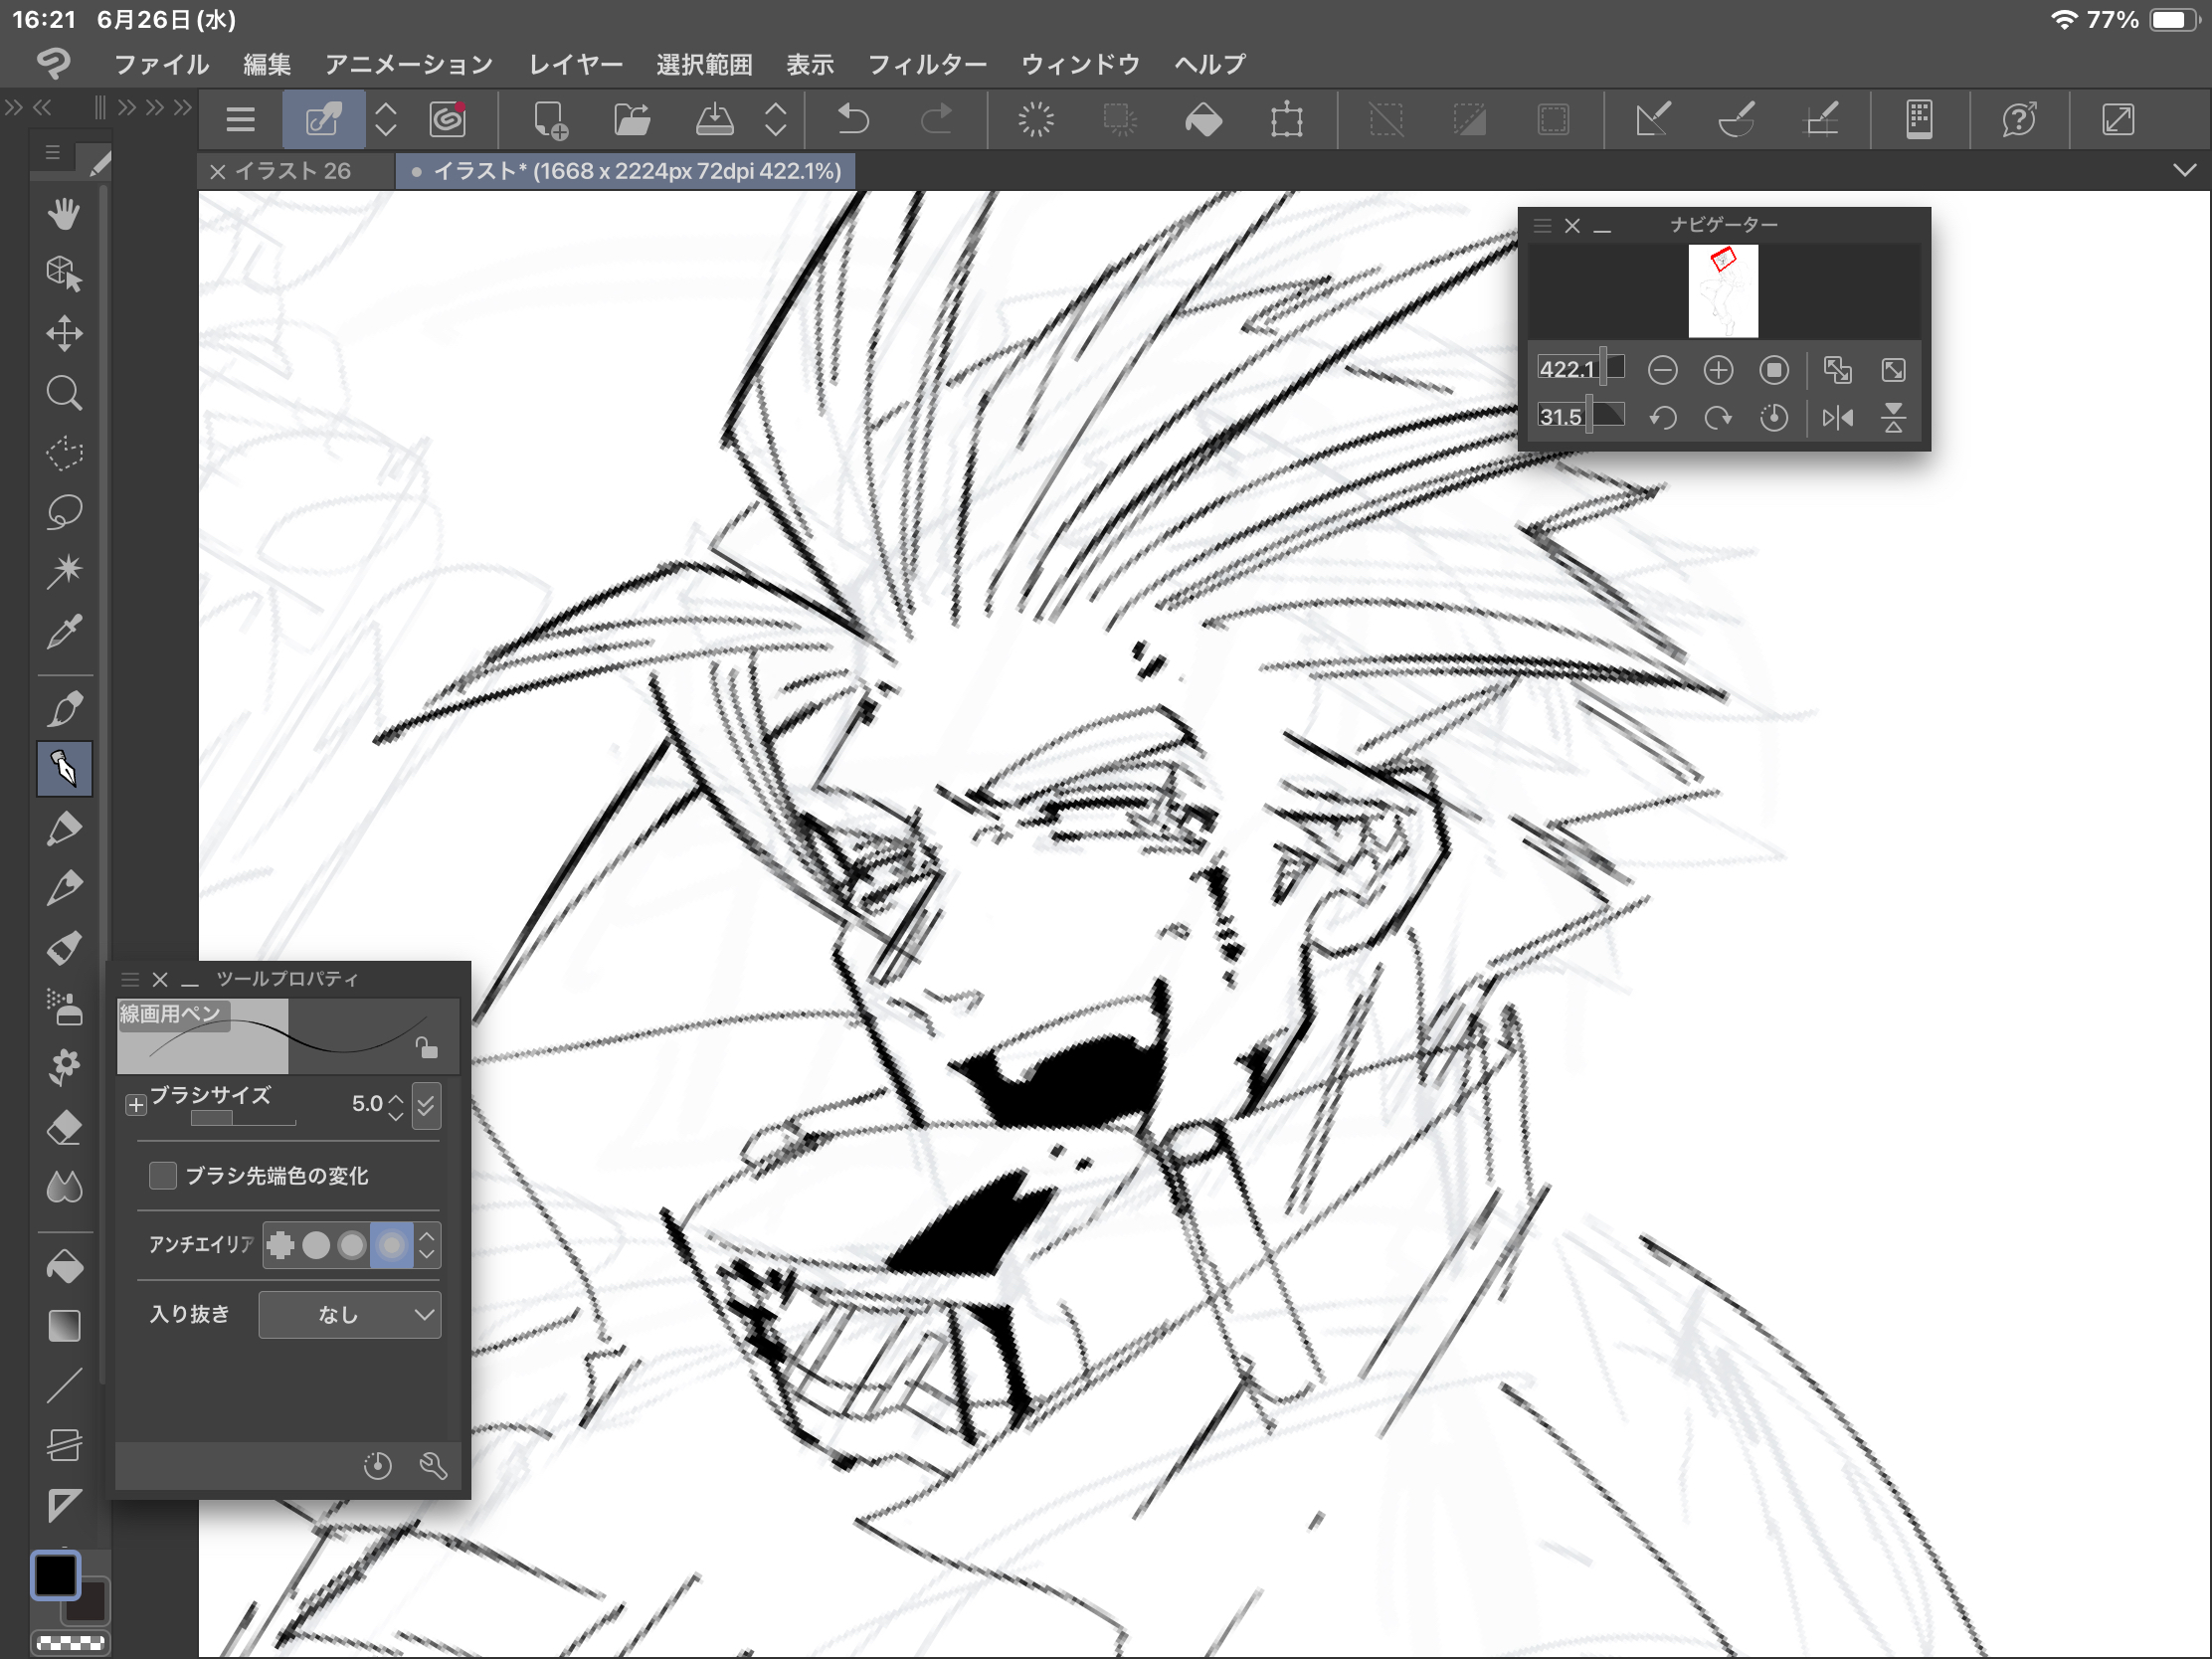Adjust the brush size slider
The width and height of the screenshot is (2212, 1659).
pos(243,1118)
